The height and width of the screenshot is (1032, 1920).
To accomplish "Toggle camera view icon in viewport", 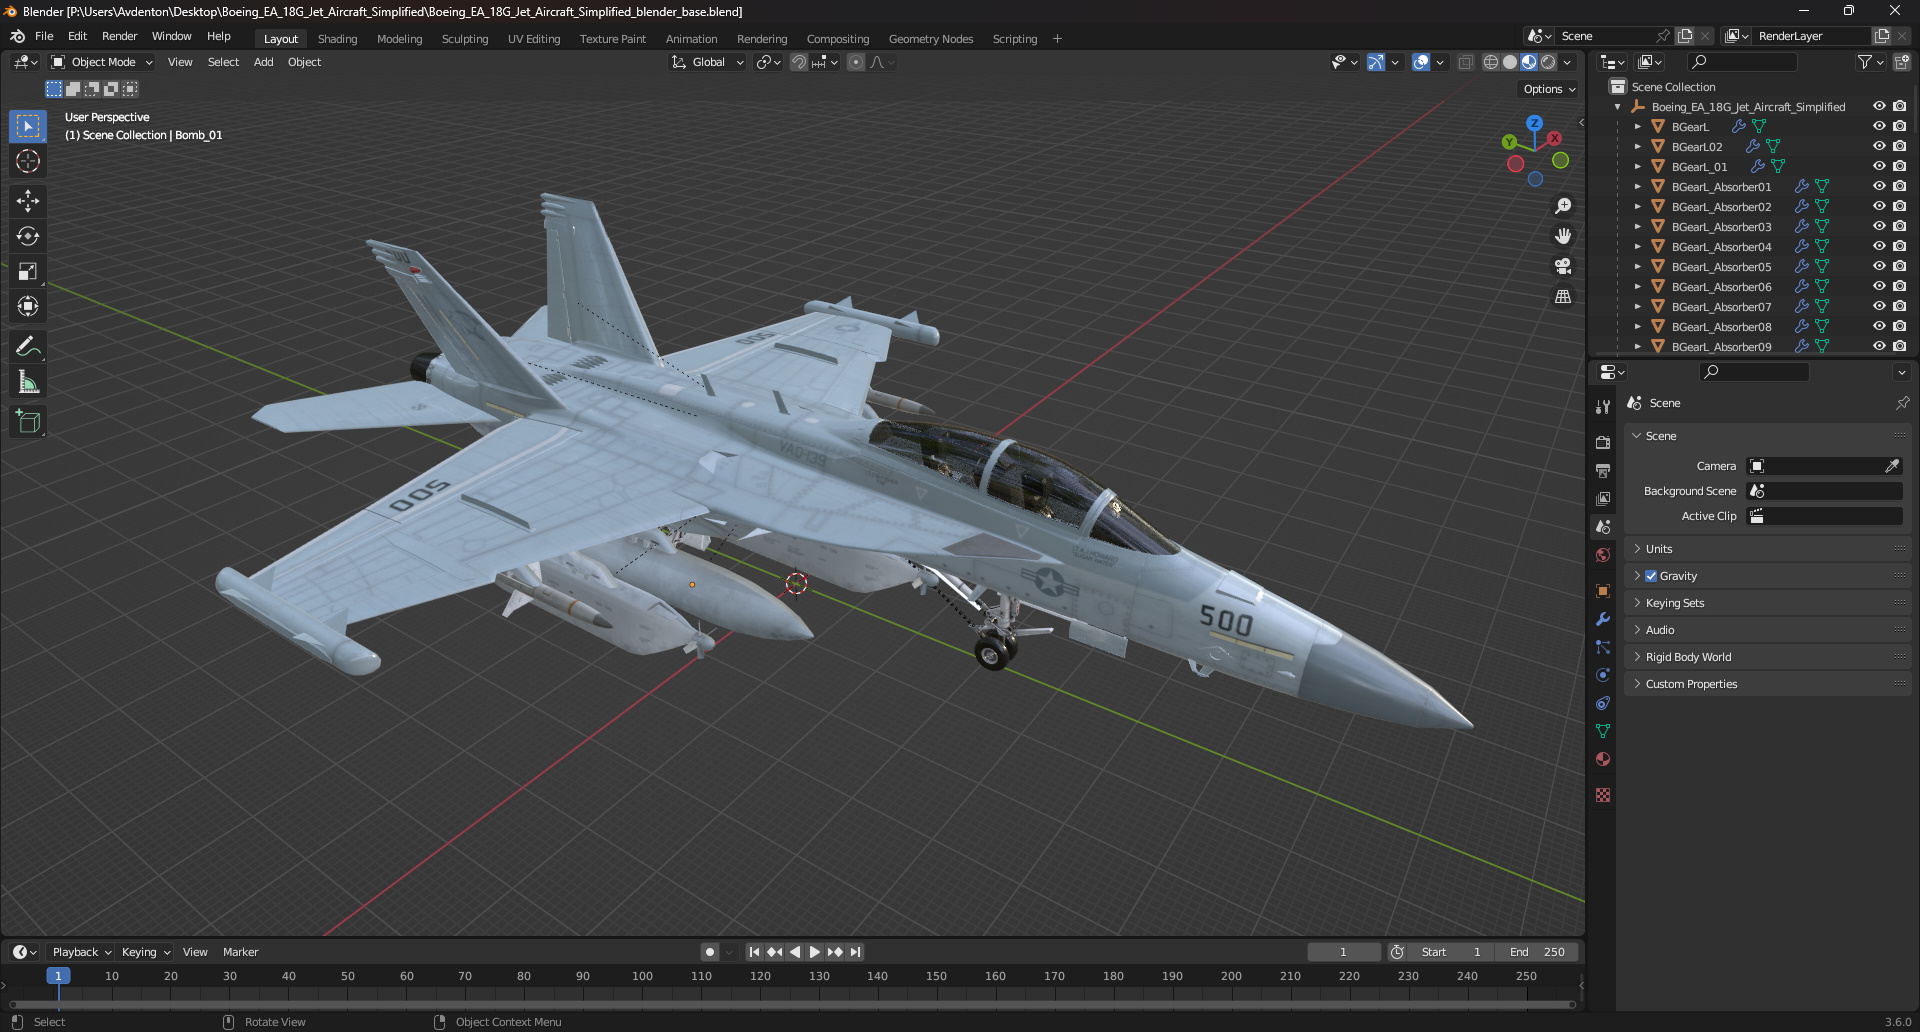I will pyautogui.click(x=1563, y=266).
